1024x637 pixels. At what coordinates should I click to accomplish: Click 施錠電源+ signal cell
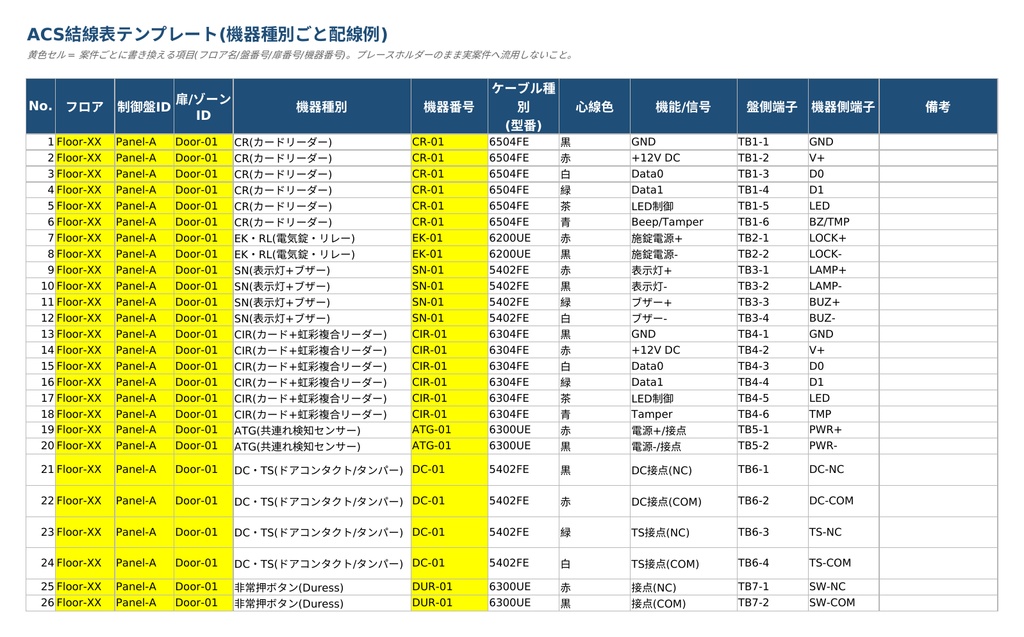coord(683,238)
